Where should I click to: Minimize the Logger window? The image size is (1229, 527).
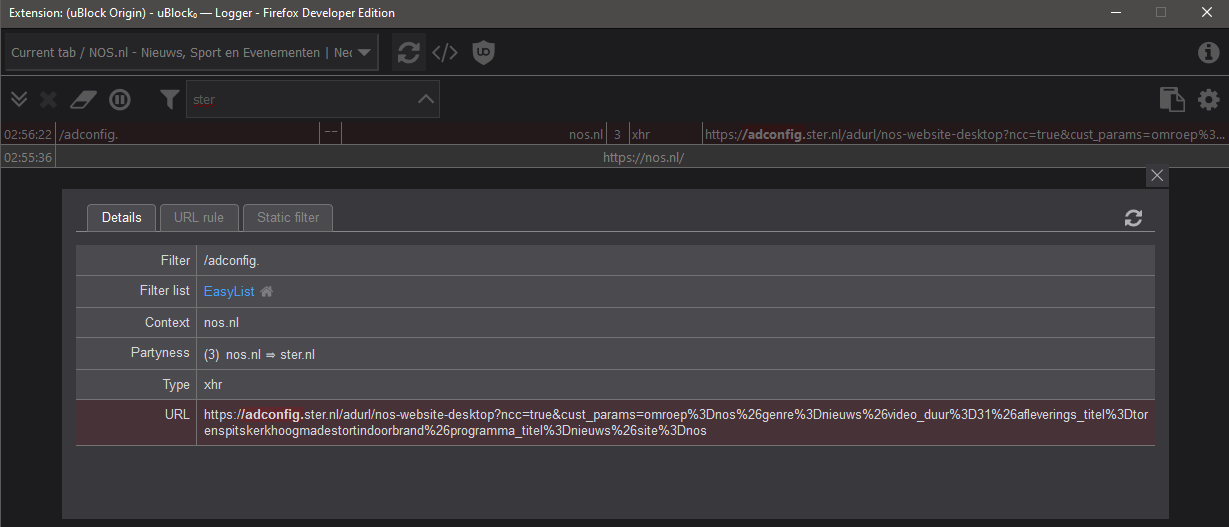[1115, 13]
